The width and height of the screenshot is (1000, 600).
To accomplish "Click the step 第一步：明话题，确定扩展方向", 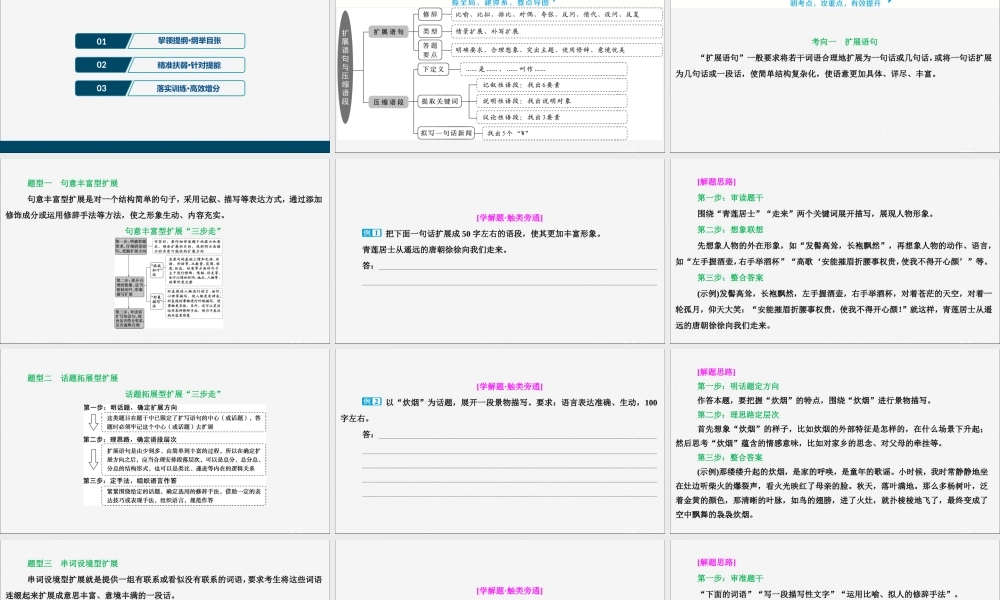I will pos(130,407).
